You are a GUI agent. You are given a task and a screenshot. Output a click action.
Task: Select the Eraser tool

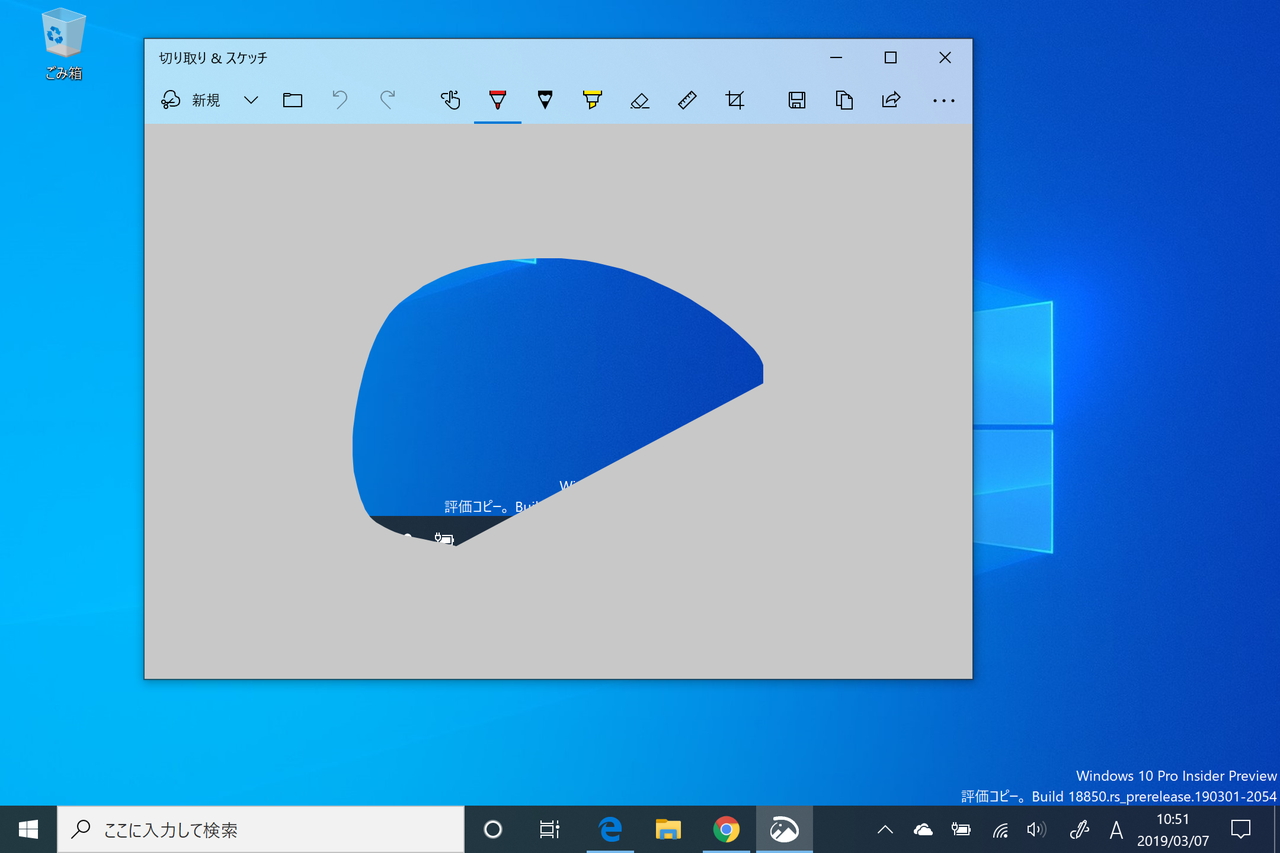point(640,100)
